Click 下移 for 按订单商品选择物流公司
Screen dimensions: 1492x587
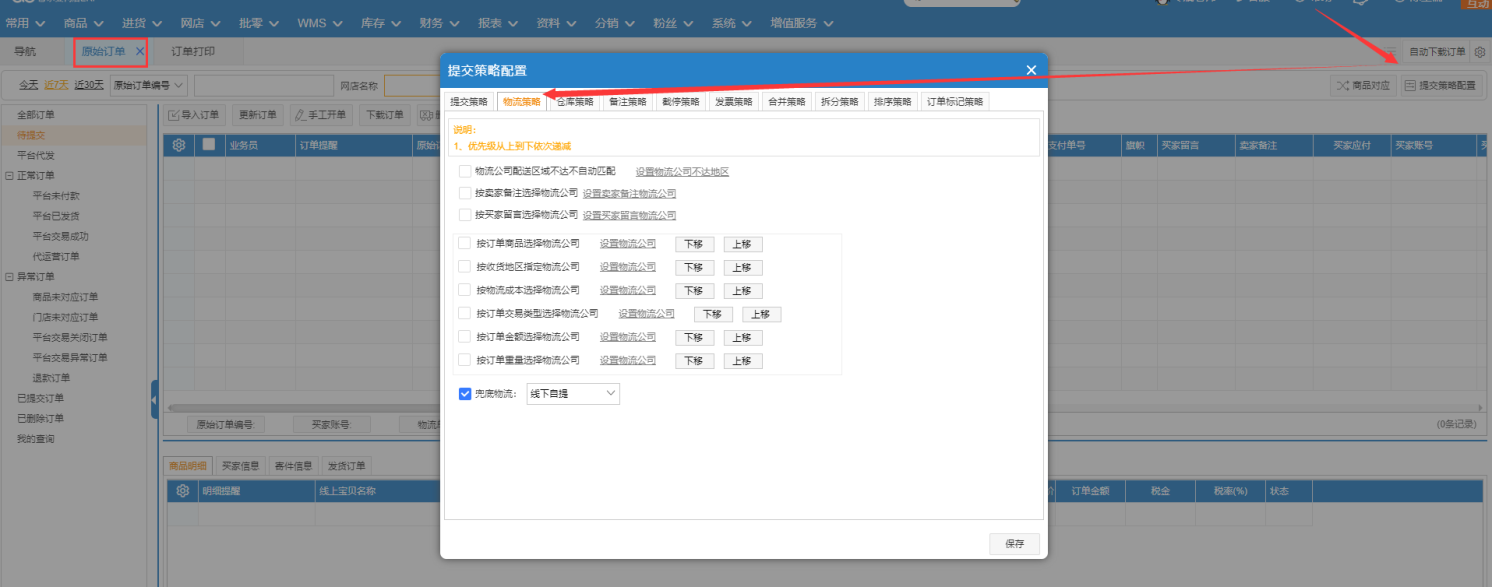(x=694, y=244)
